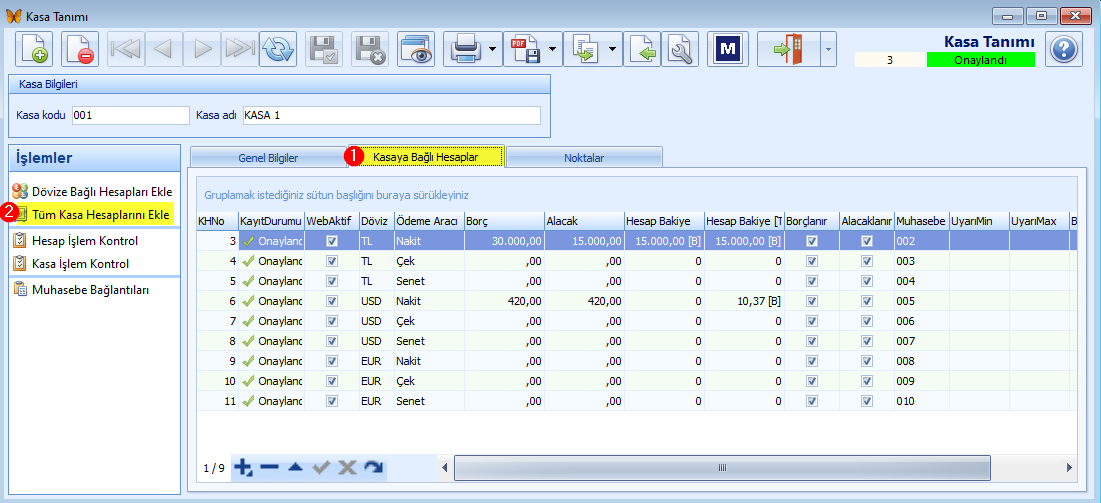Select the 10,37 [B] balance cell
The width and height of the screenshot is (1101, 503).
(744, 301)
